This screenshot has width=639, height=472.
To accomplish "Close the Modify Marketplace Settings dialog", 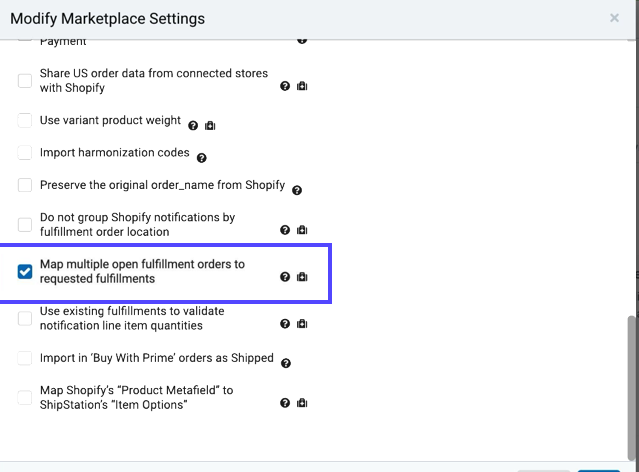I will pyautogui.click(x=614, y=18).
